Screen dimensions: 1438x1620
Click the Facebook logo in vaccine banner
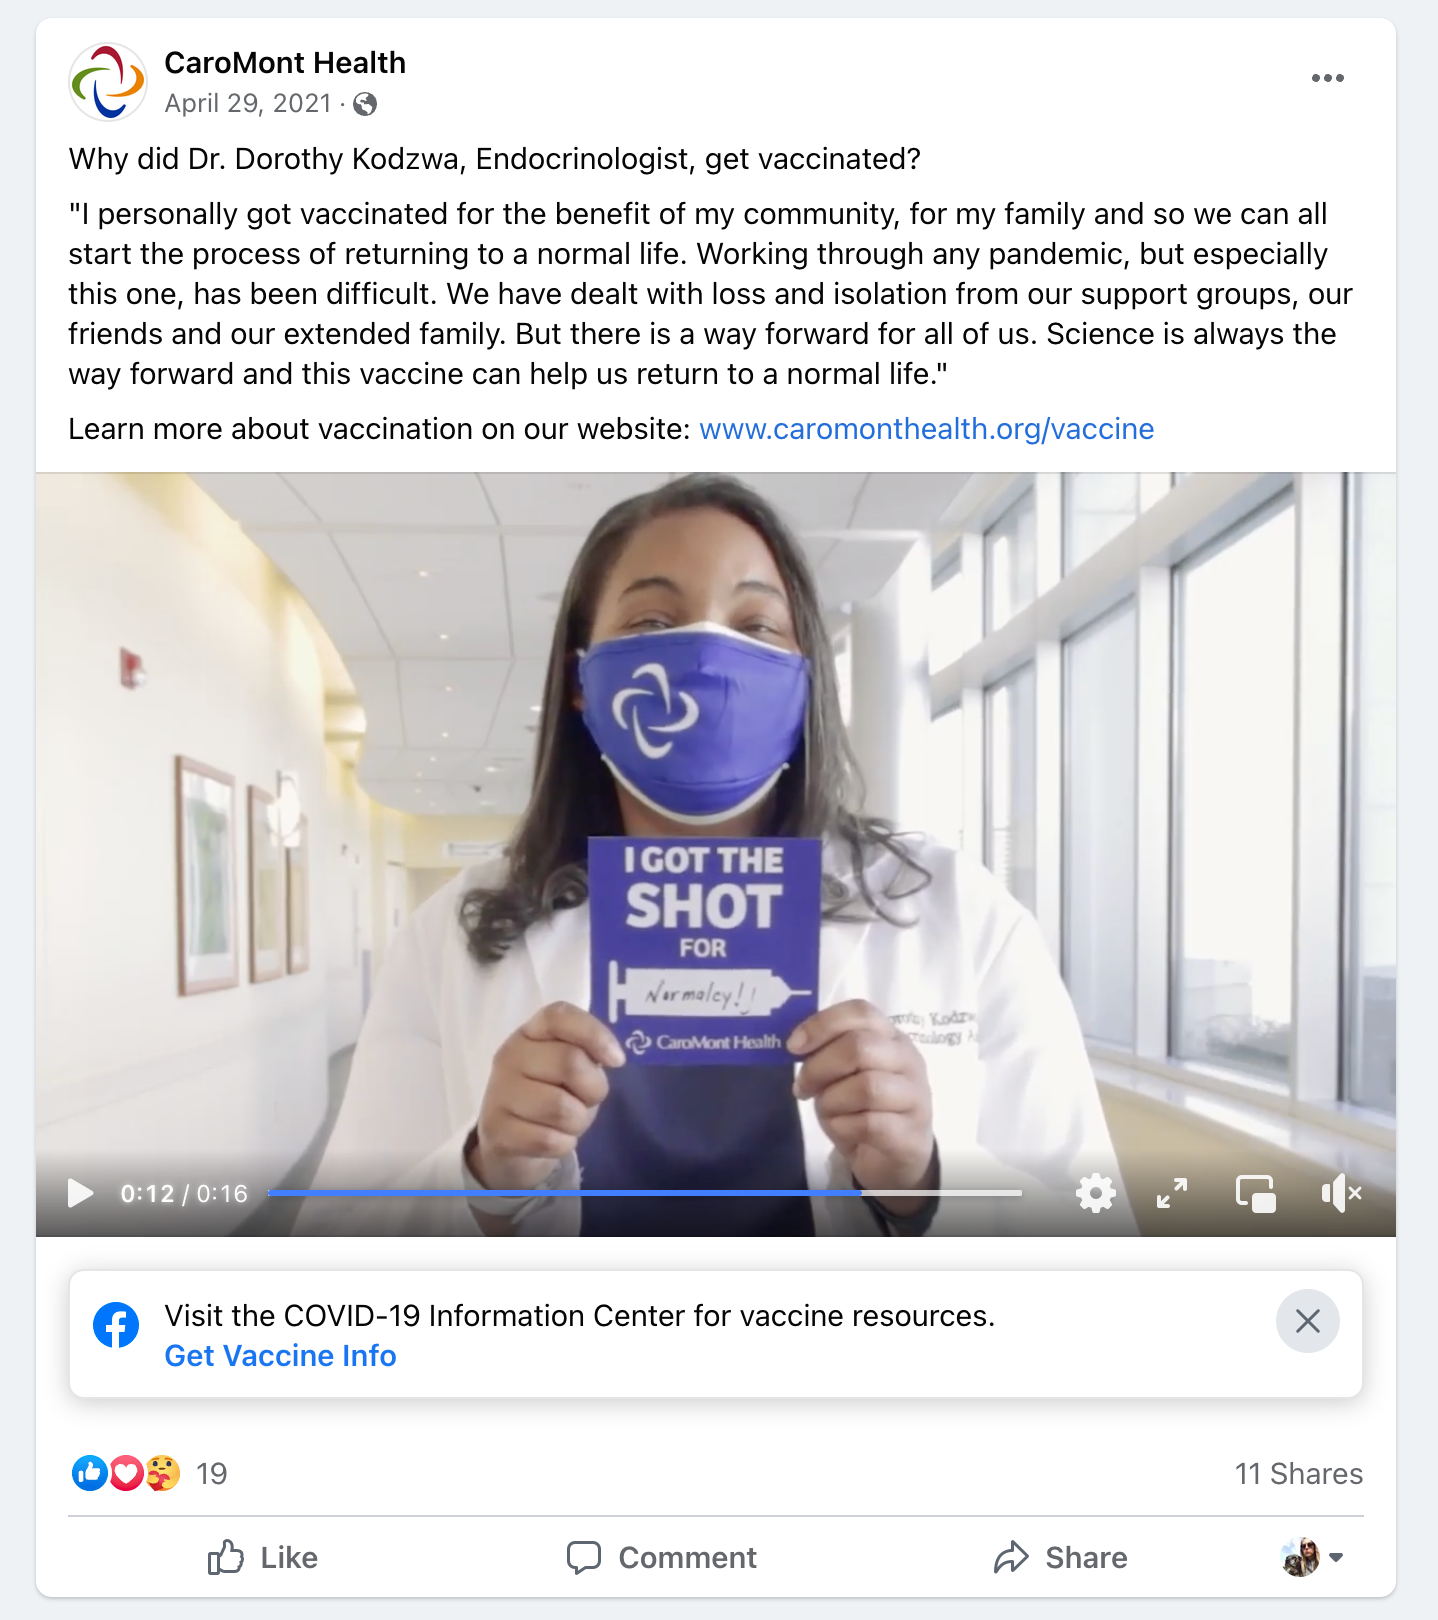[116, 1326]
